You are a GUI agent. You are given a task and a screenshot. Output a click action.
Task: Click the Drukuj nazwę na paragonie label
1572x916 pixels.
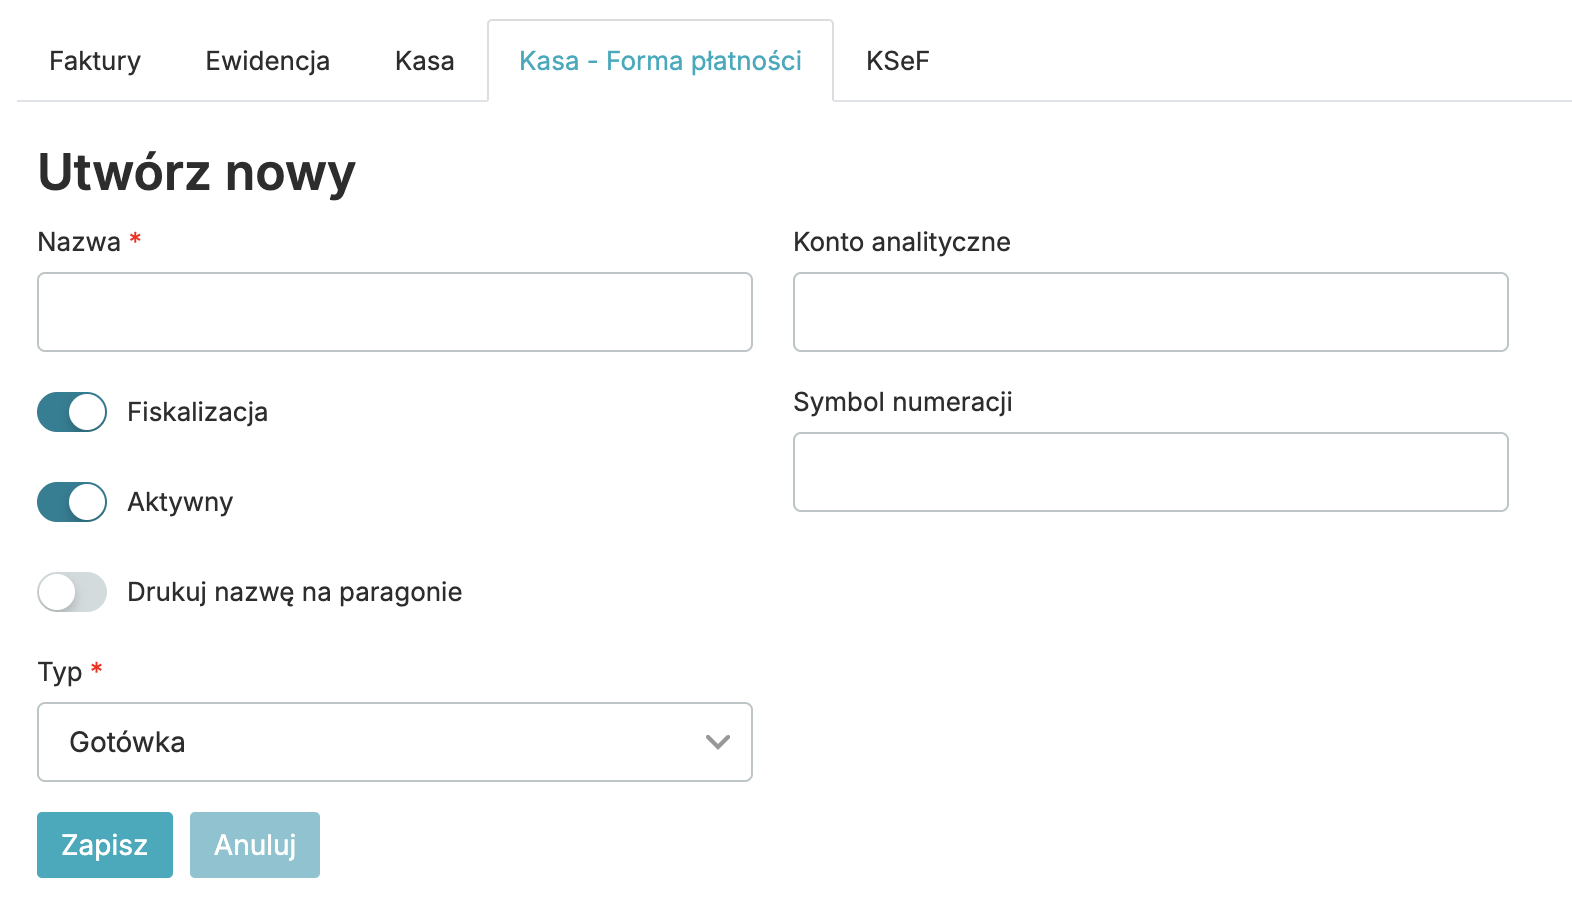[294, 592]
